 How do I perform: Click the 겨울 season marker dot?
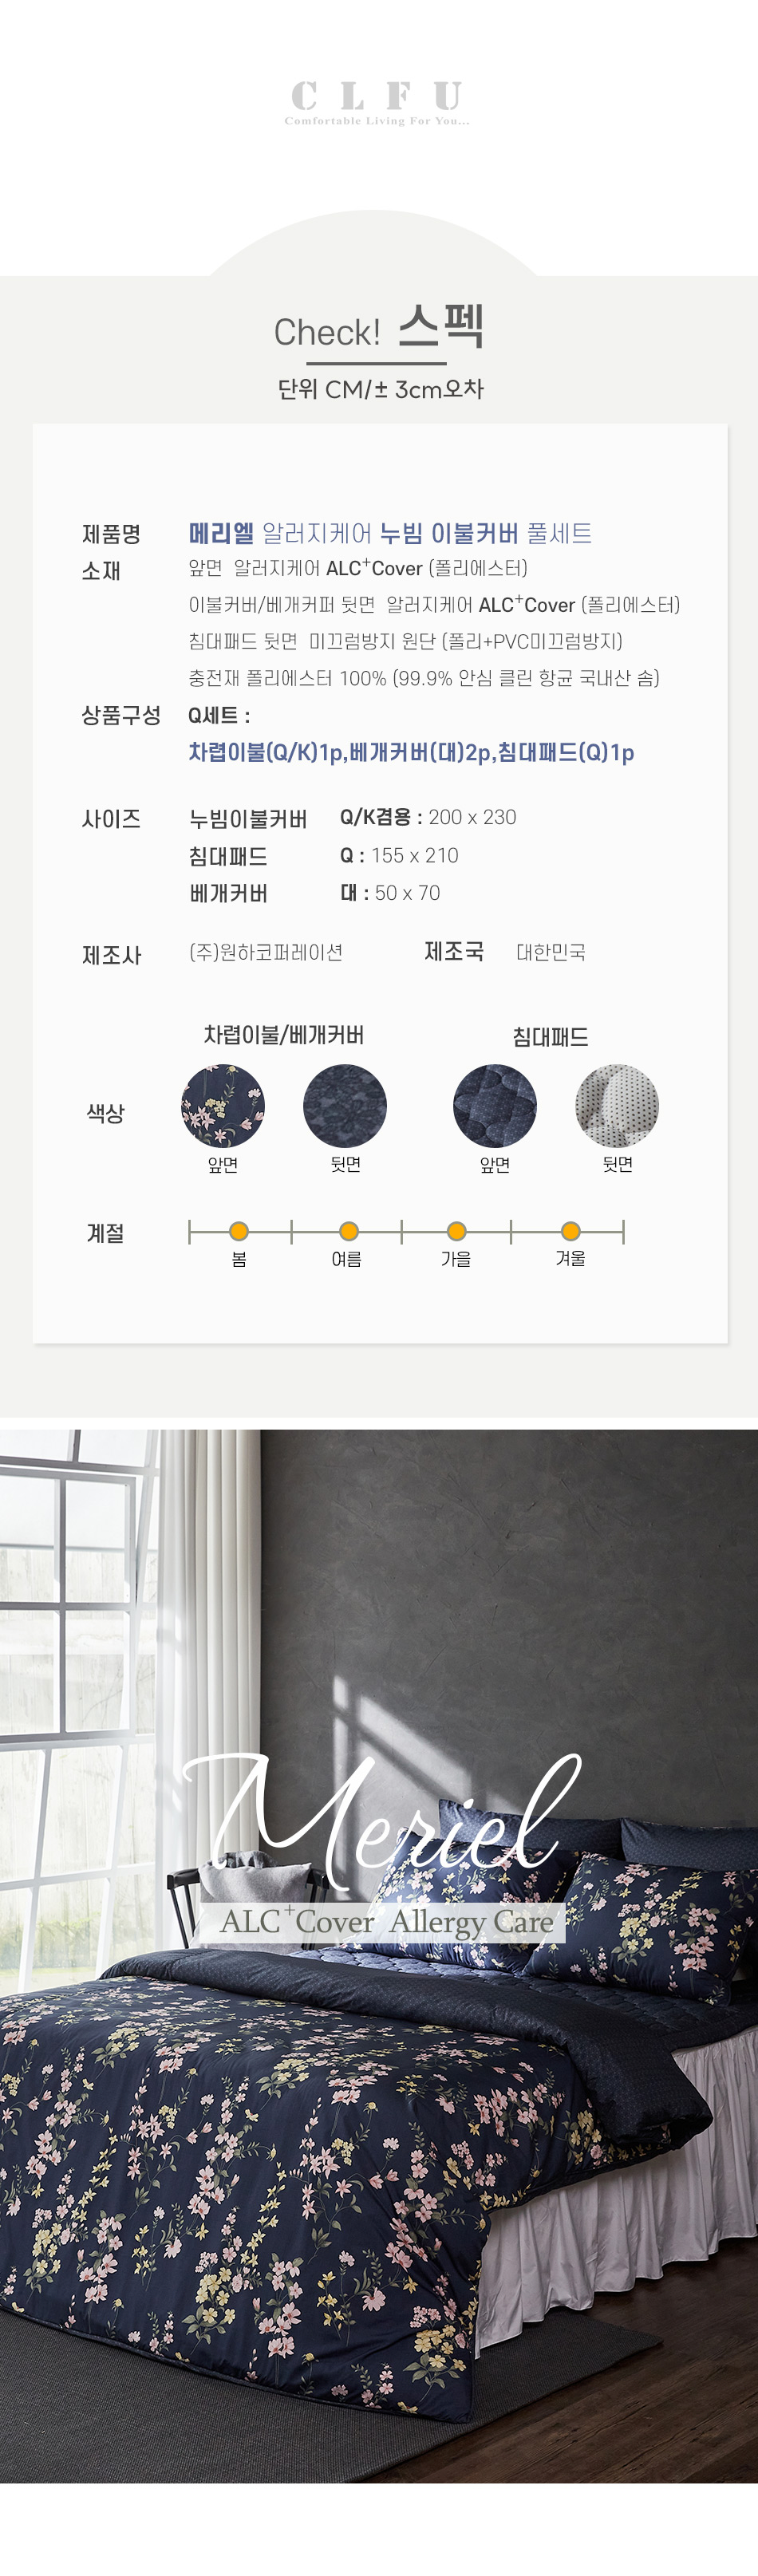(570, 1231)
